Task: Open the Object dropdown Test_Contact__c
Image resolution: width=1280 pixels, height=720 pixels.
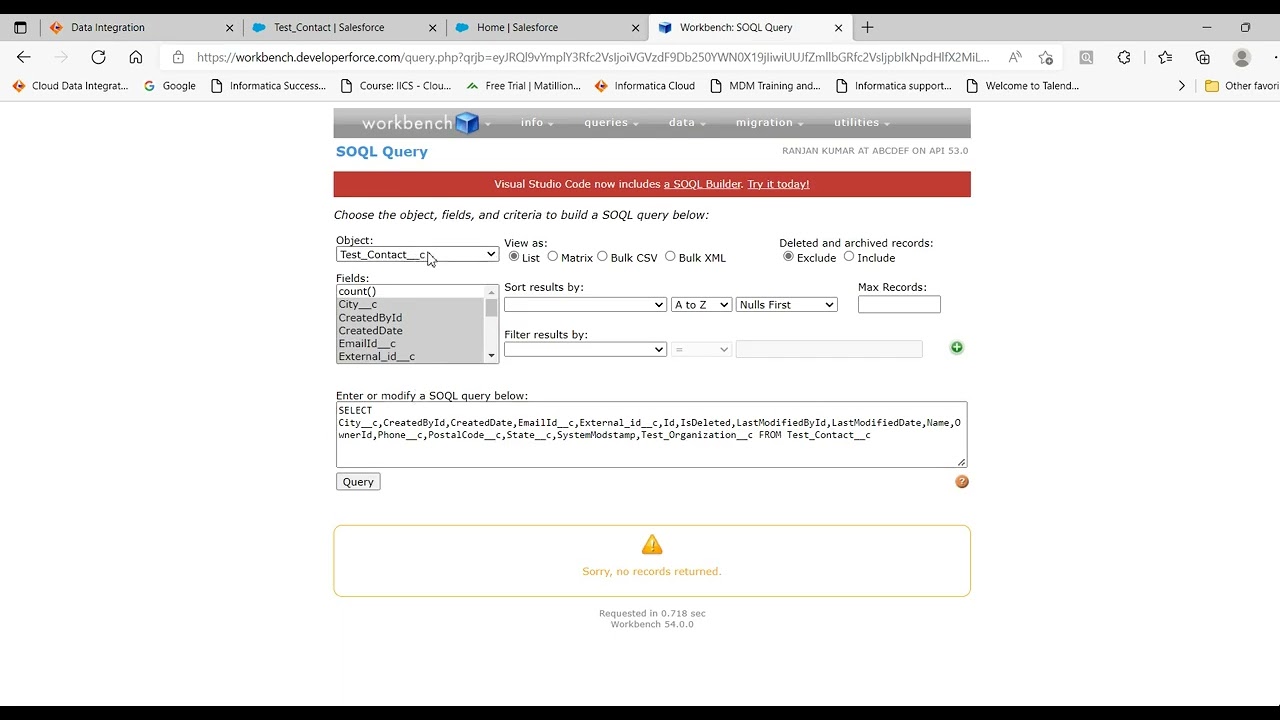Action: click(417, 255)
